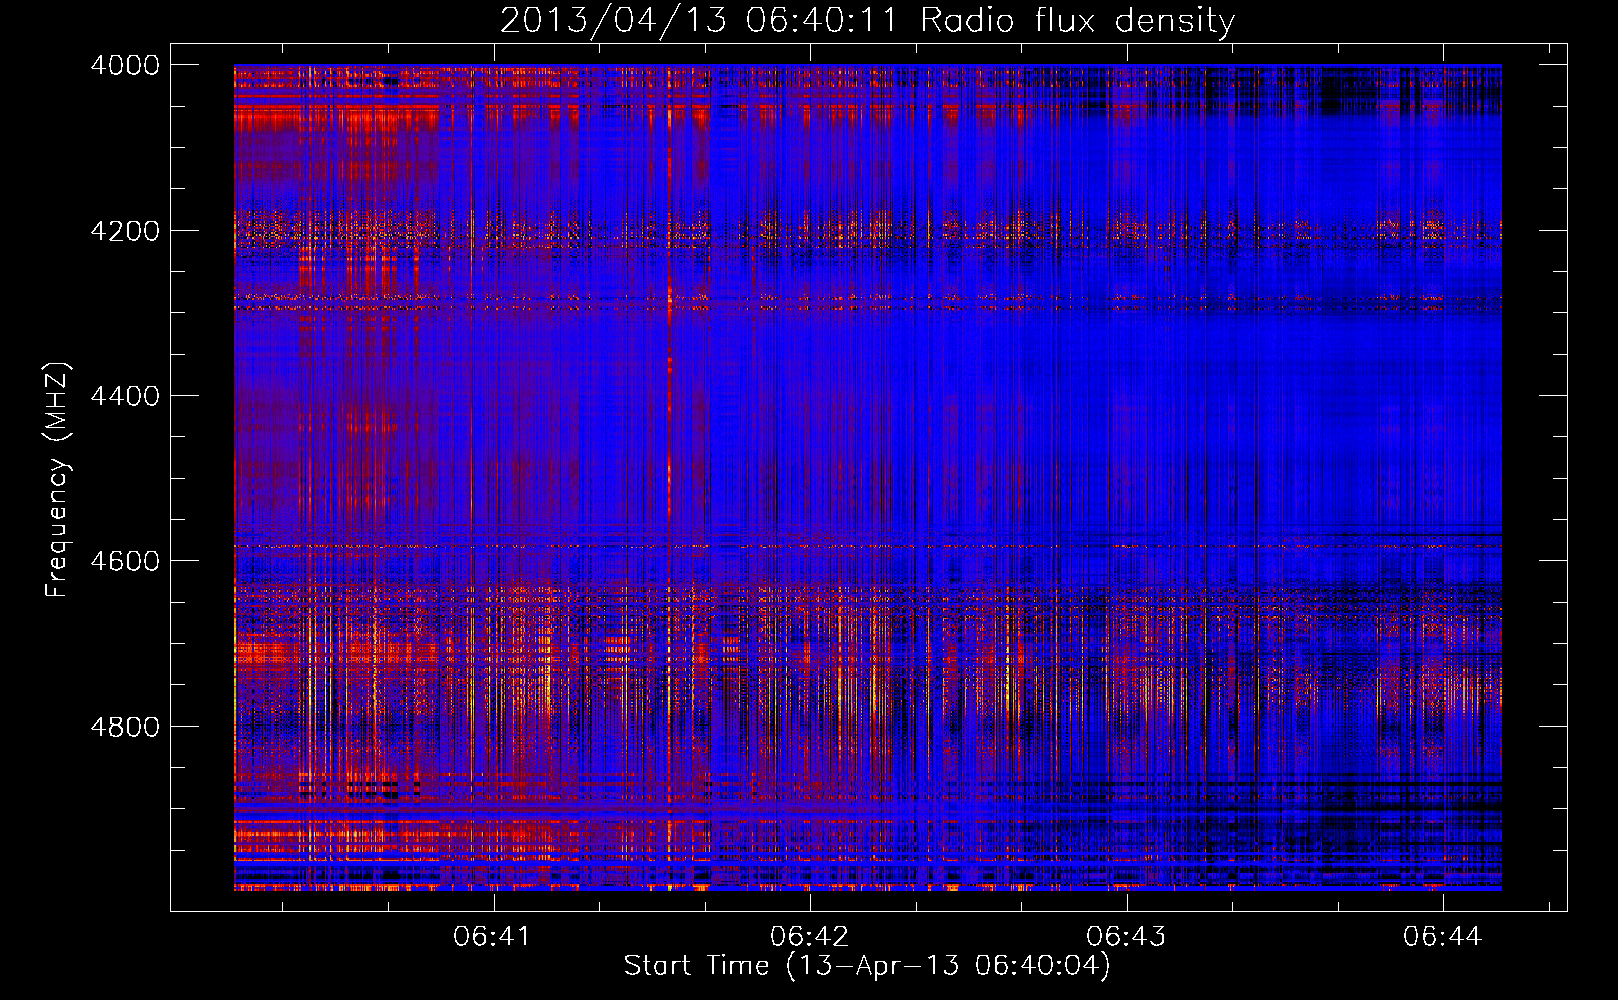Click the 4400 frequency tick label
The width and height of the screenshot is (1618, 1000).
[x=125, y=396]
